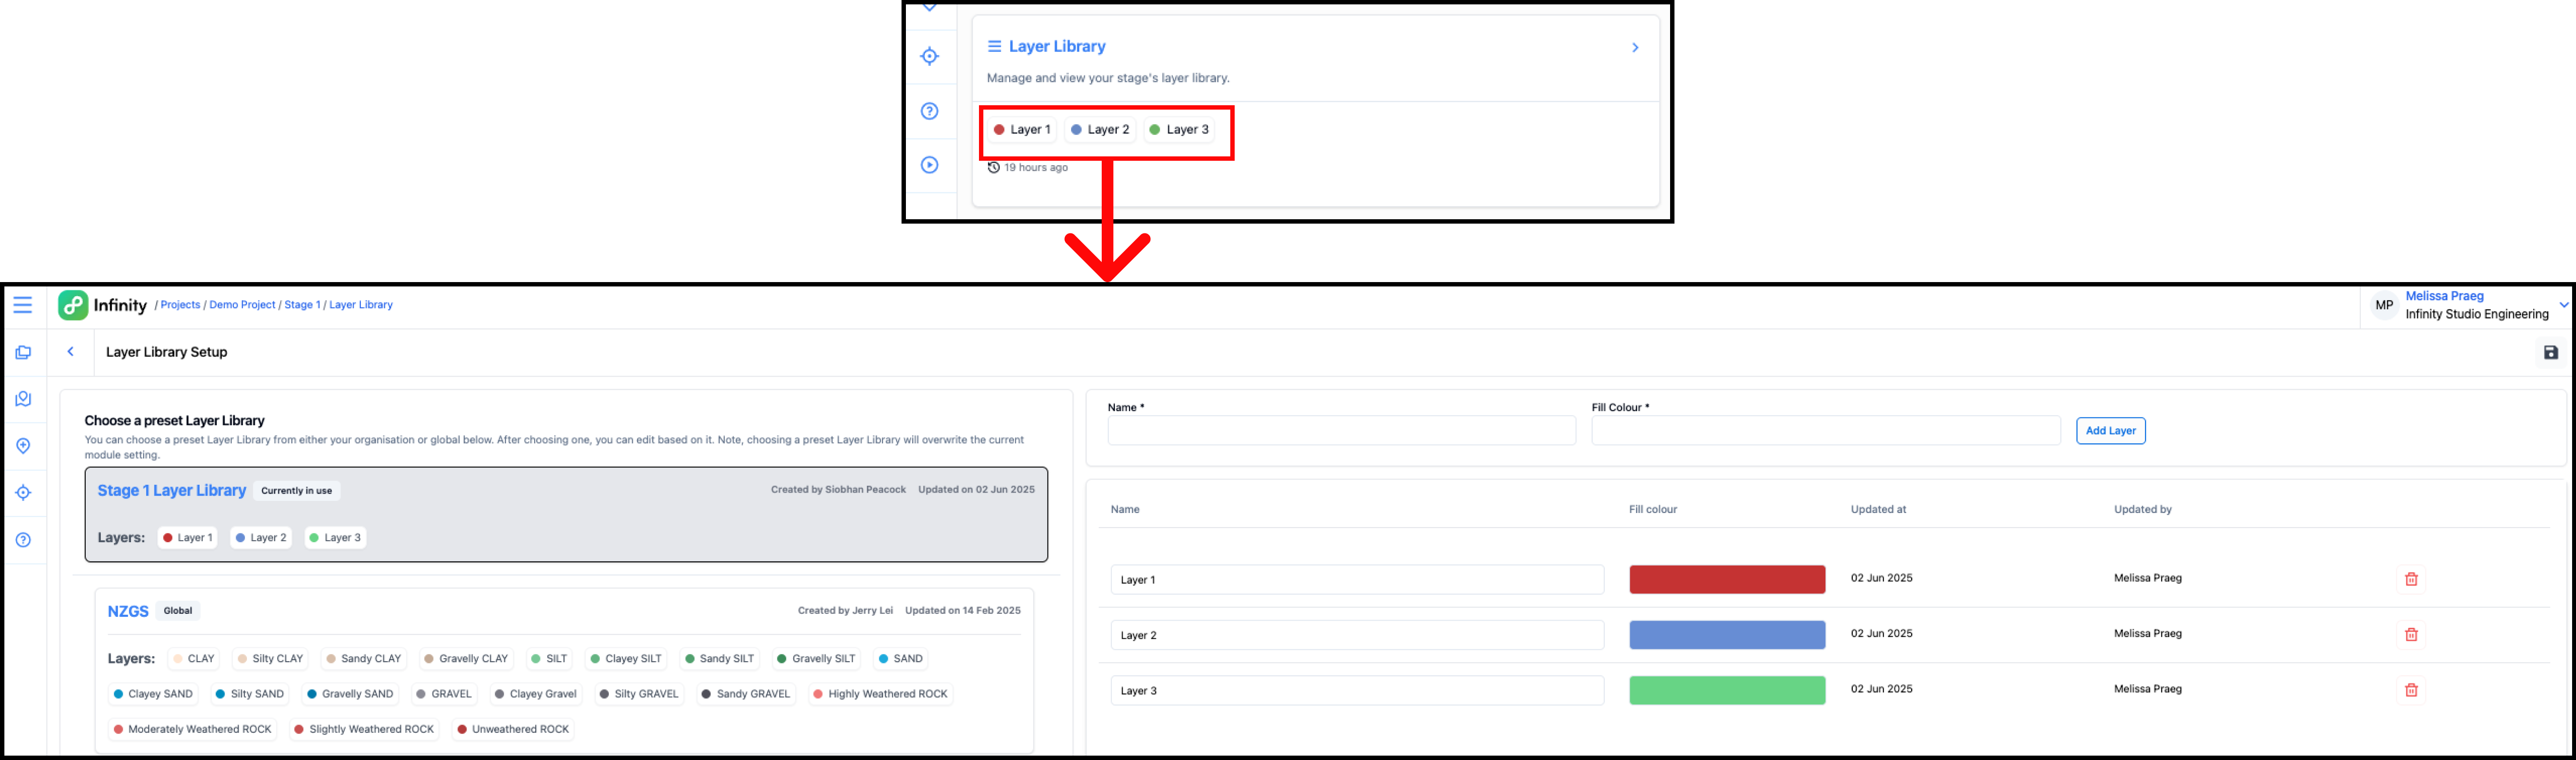Edit the Layer 1 name field in the table
This screenshot has width=2576, height=760.
point(1357,580)
